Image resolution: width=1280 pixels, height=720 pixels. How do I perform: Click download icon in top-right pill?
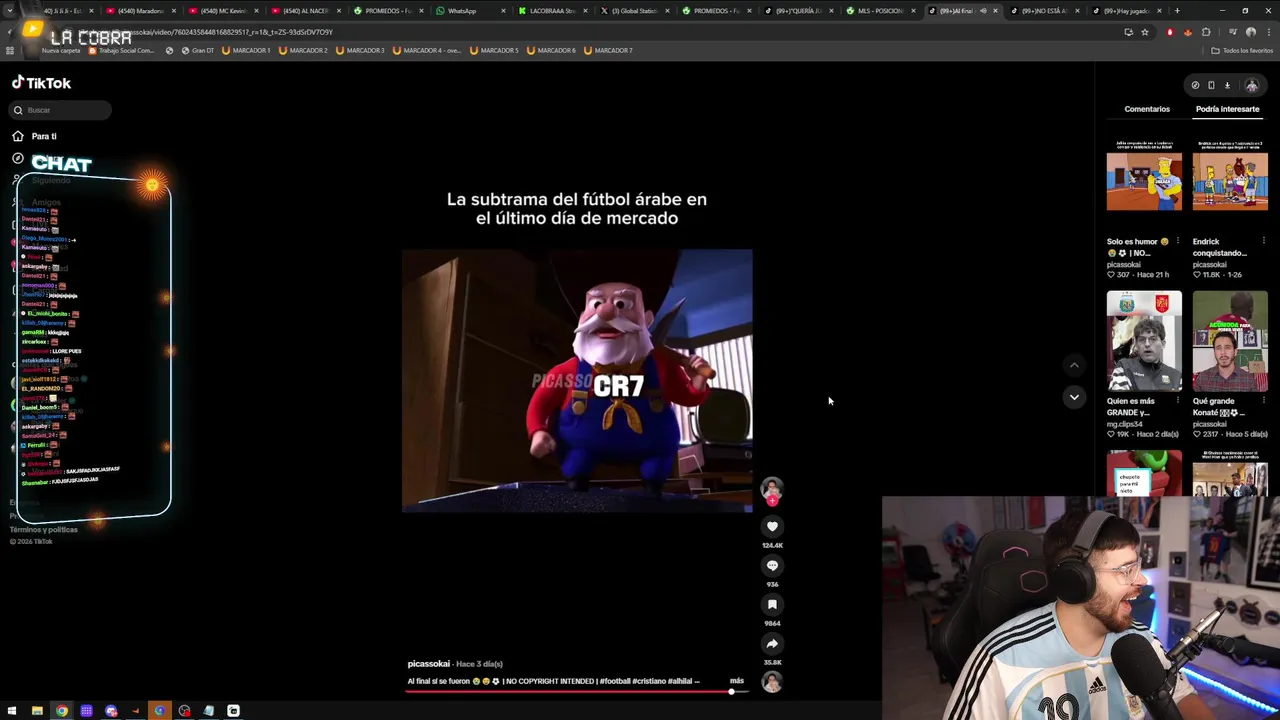(1227, 85)
